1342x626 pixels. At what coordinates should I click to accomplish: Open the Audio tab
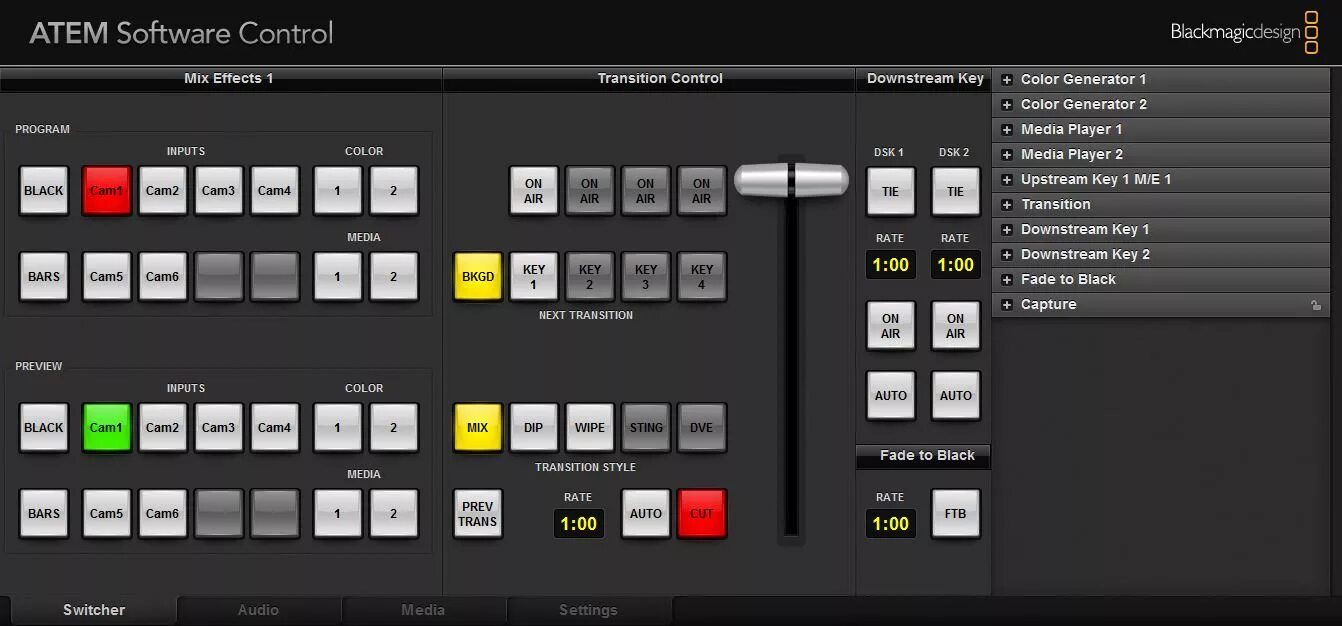(x=259, y=610)
